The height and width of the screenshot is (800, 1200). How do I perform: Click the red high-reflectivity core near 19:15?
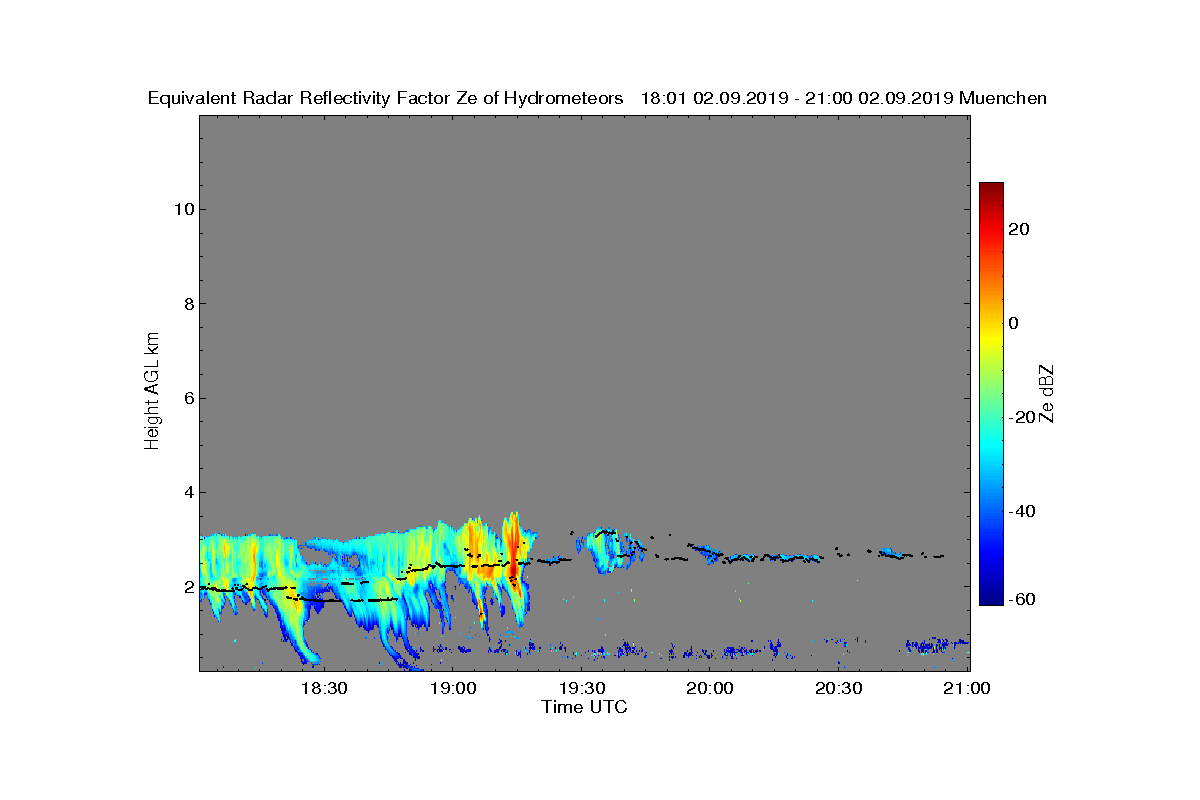[513, 556]
